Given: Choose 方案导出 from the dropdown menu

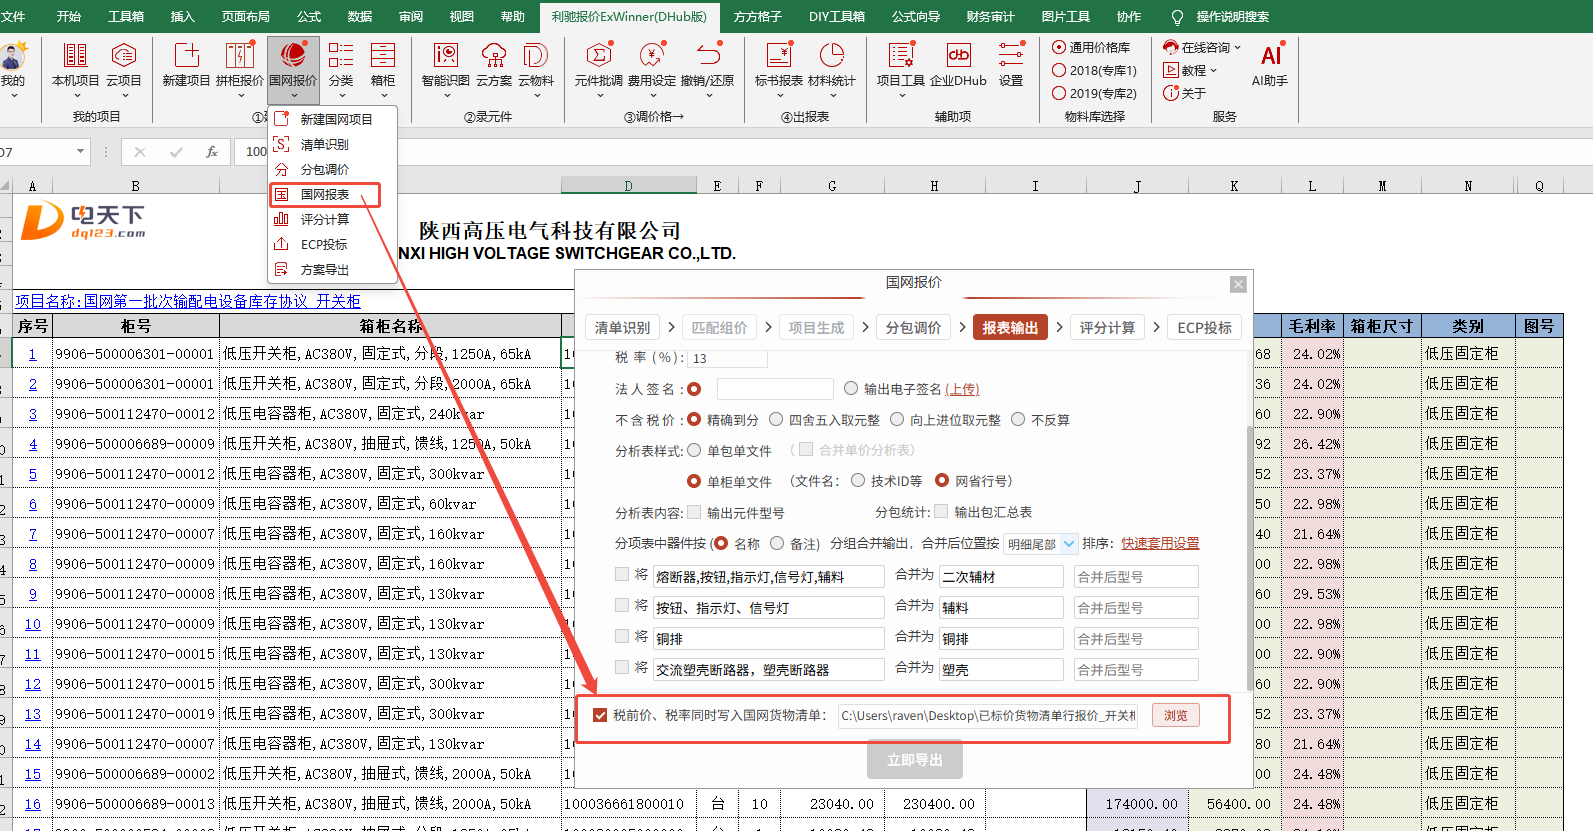Looking at the screenshot, I should pos(325,269).
